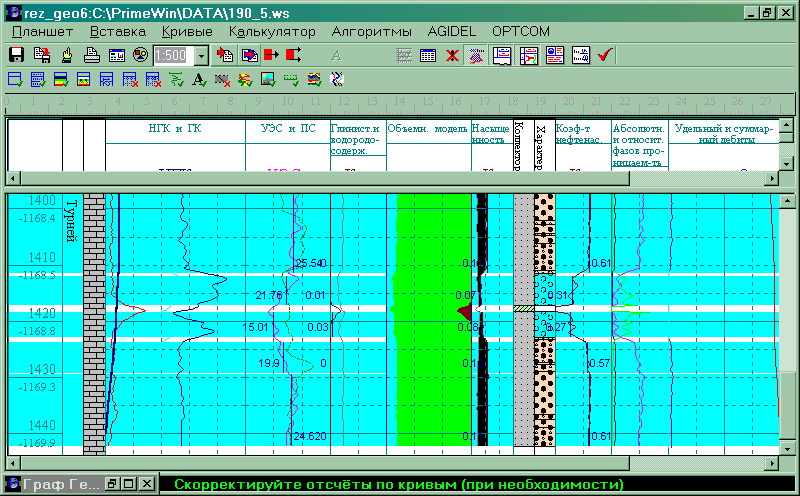
Task: Click the red X delete icon
Action: click(452, 55)
